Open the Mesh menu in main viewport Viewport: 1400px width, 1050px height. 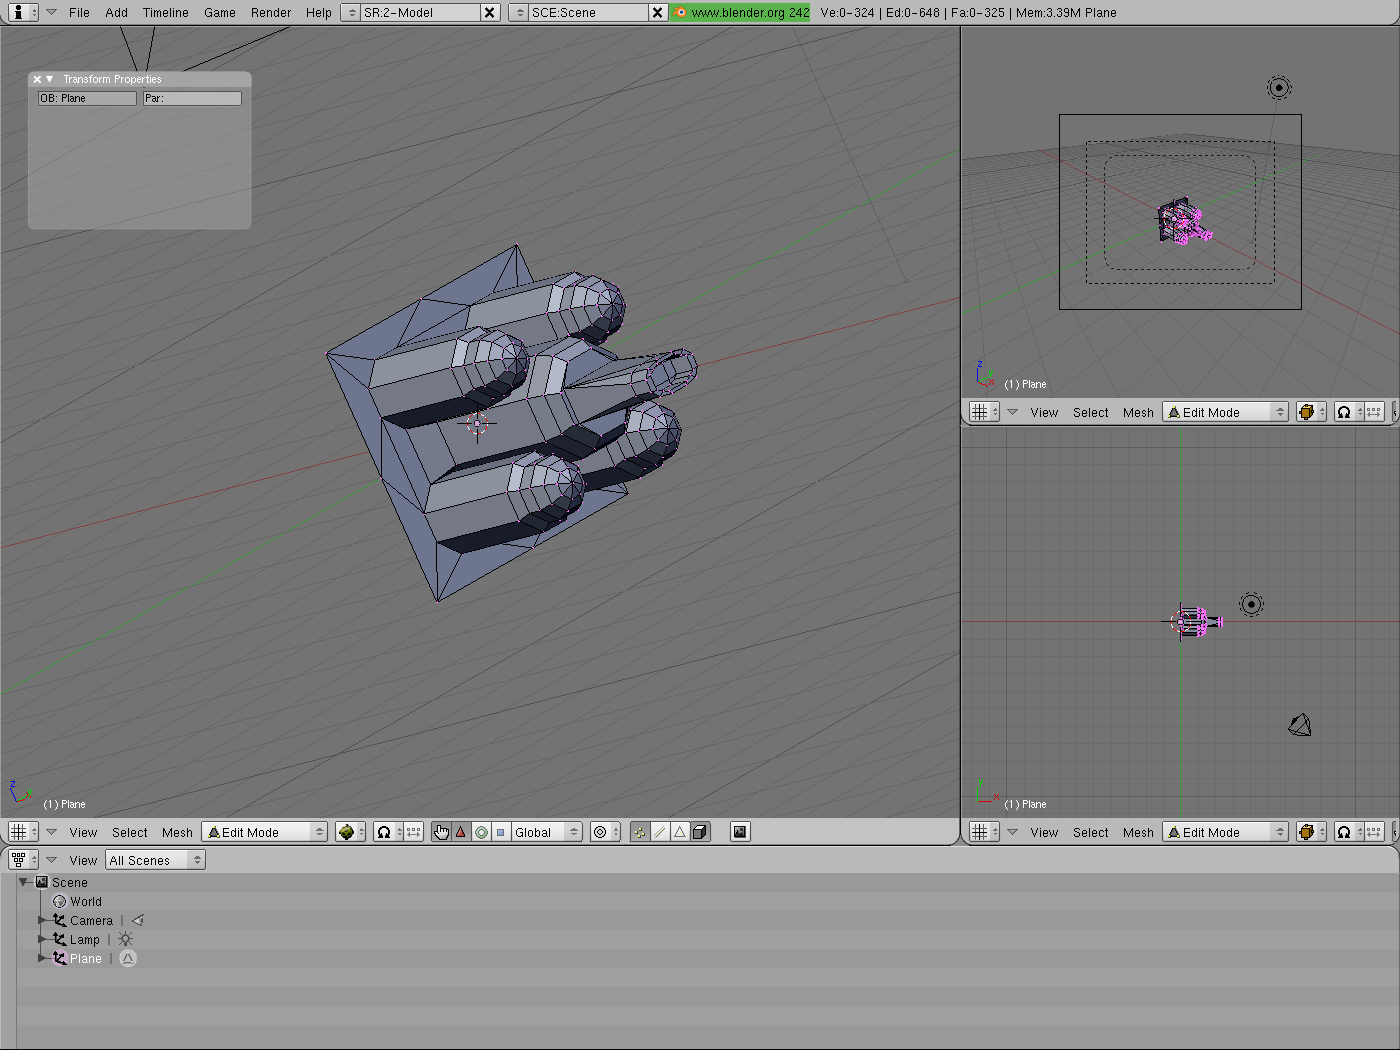tap(177, 832)
